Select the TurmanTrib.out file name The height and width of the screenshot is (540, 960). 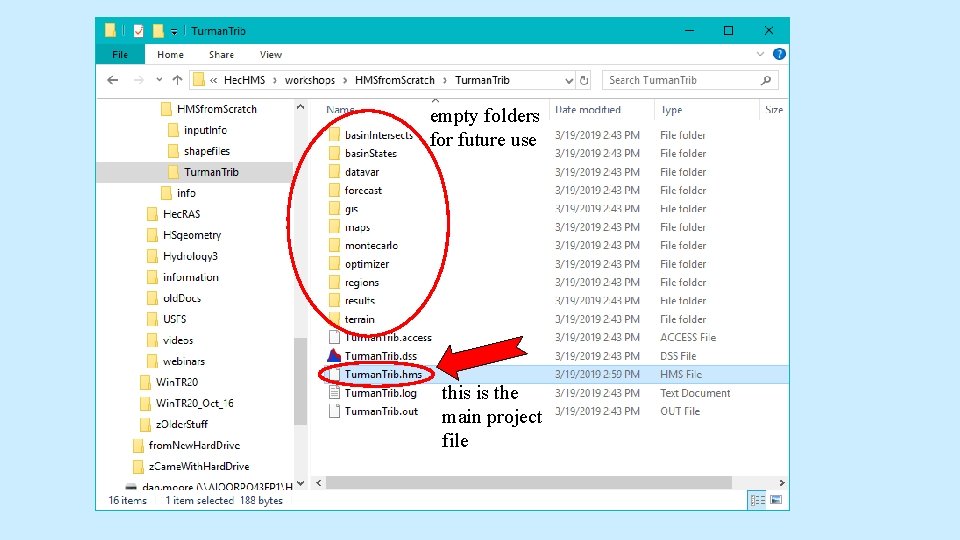(x=381, y=411)
